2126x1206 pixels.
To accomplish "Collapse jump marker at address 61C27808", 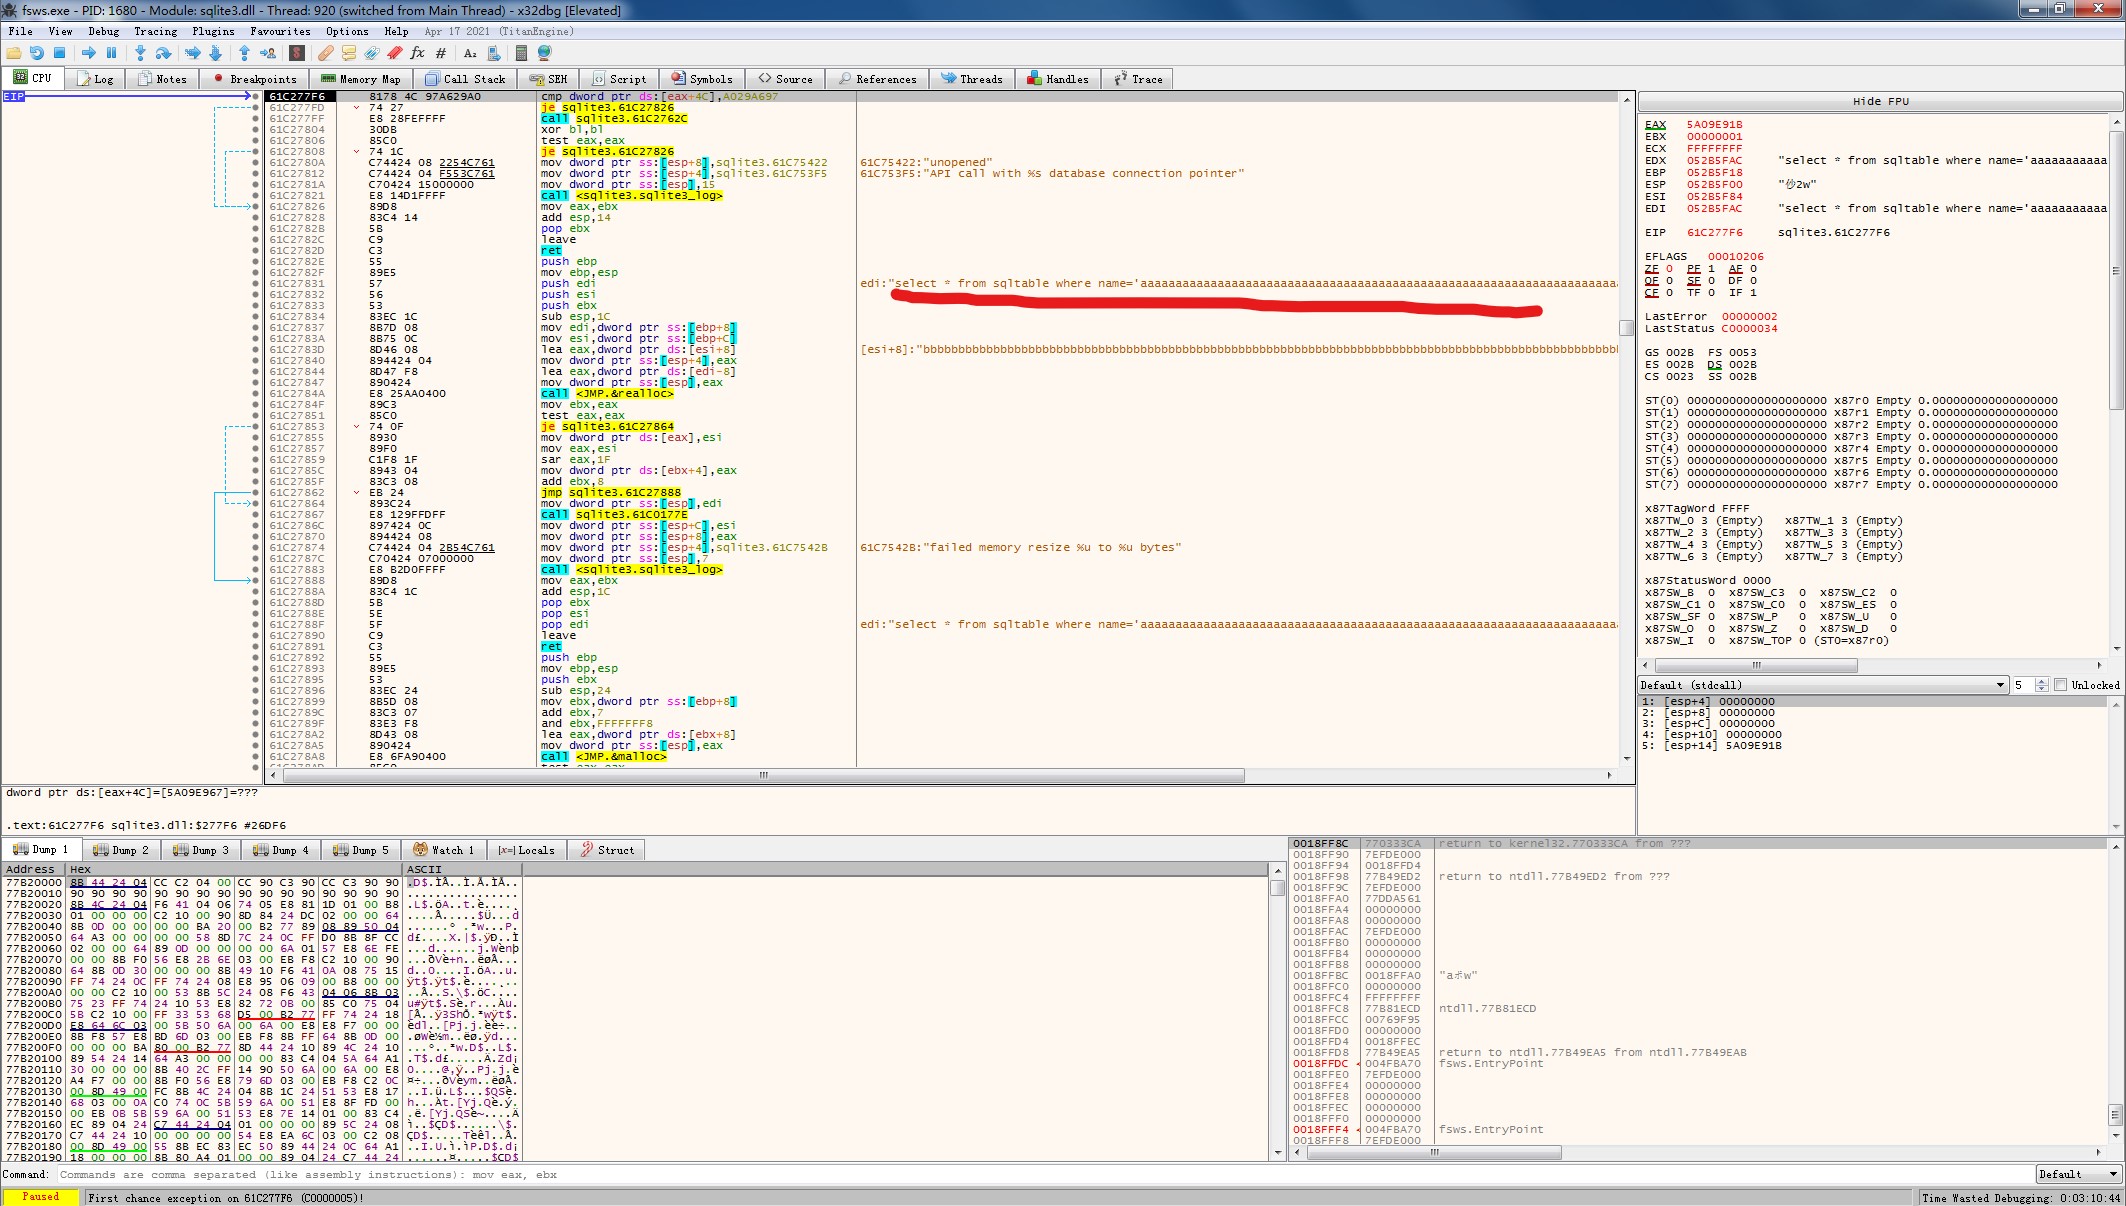I will (356, 151).
